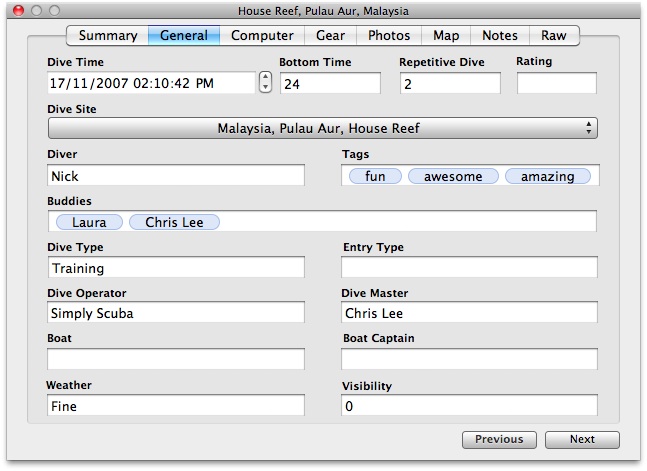The height and width of the screenshot is (471, 647).
Task: Select the 'awesome' tag token
Action: click(x=453, y=177)
